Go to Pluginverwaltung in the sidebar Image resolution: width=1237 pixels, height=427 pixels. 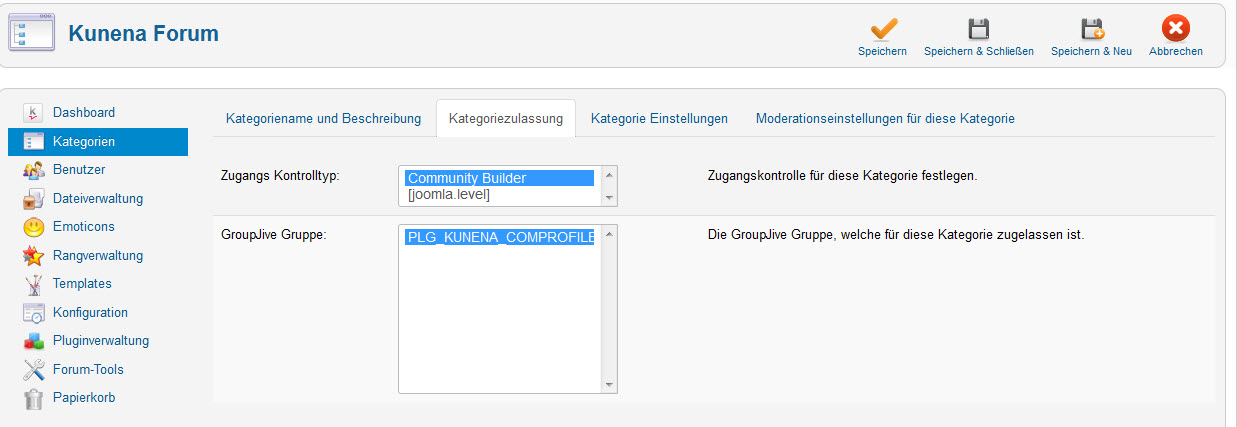click(x=101, y=341)
